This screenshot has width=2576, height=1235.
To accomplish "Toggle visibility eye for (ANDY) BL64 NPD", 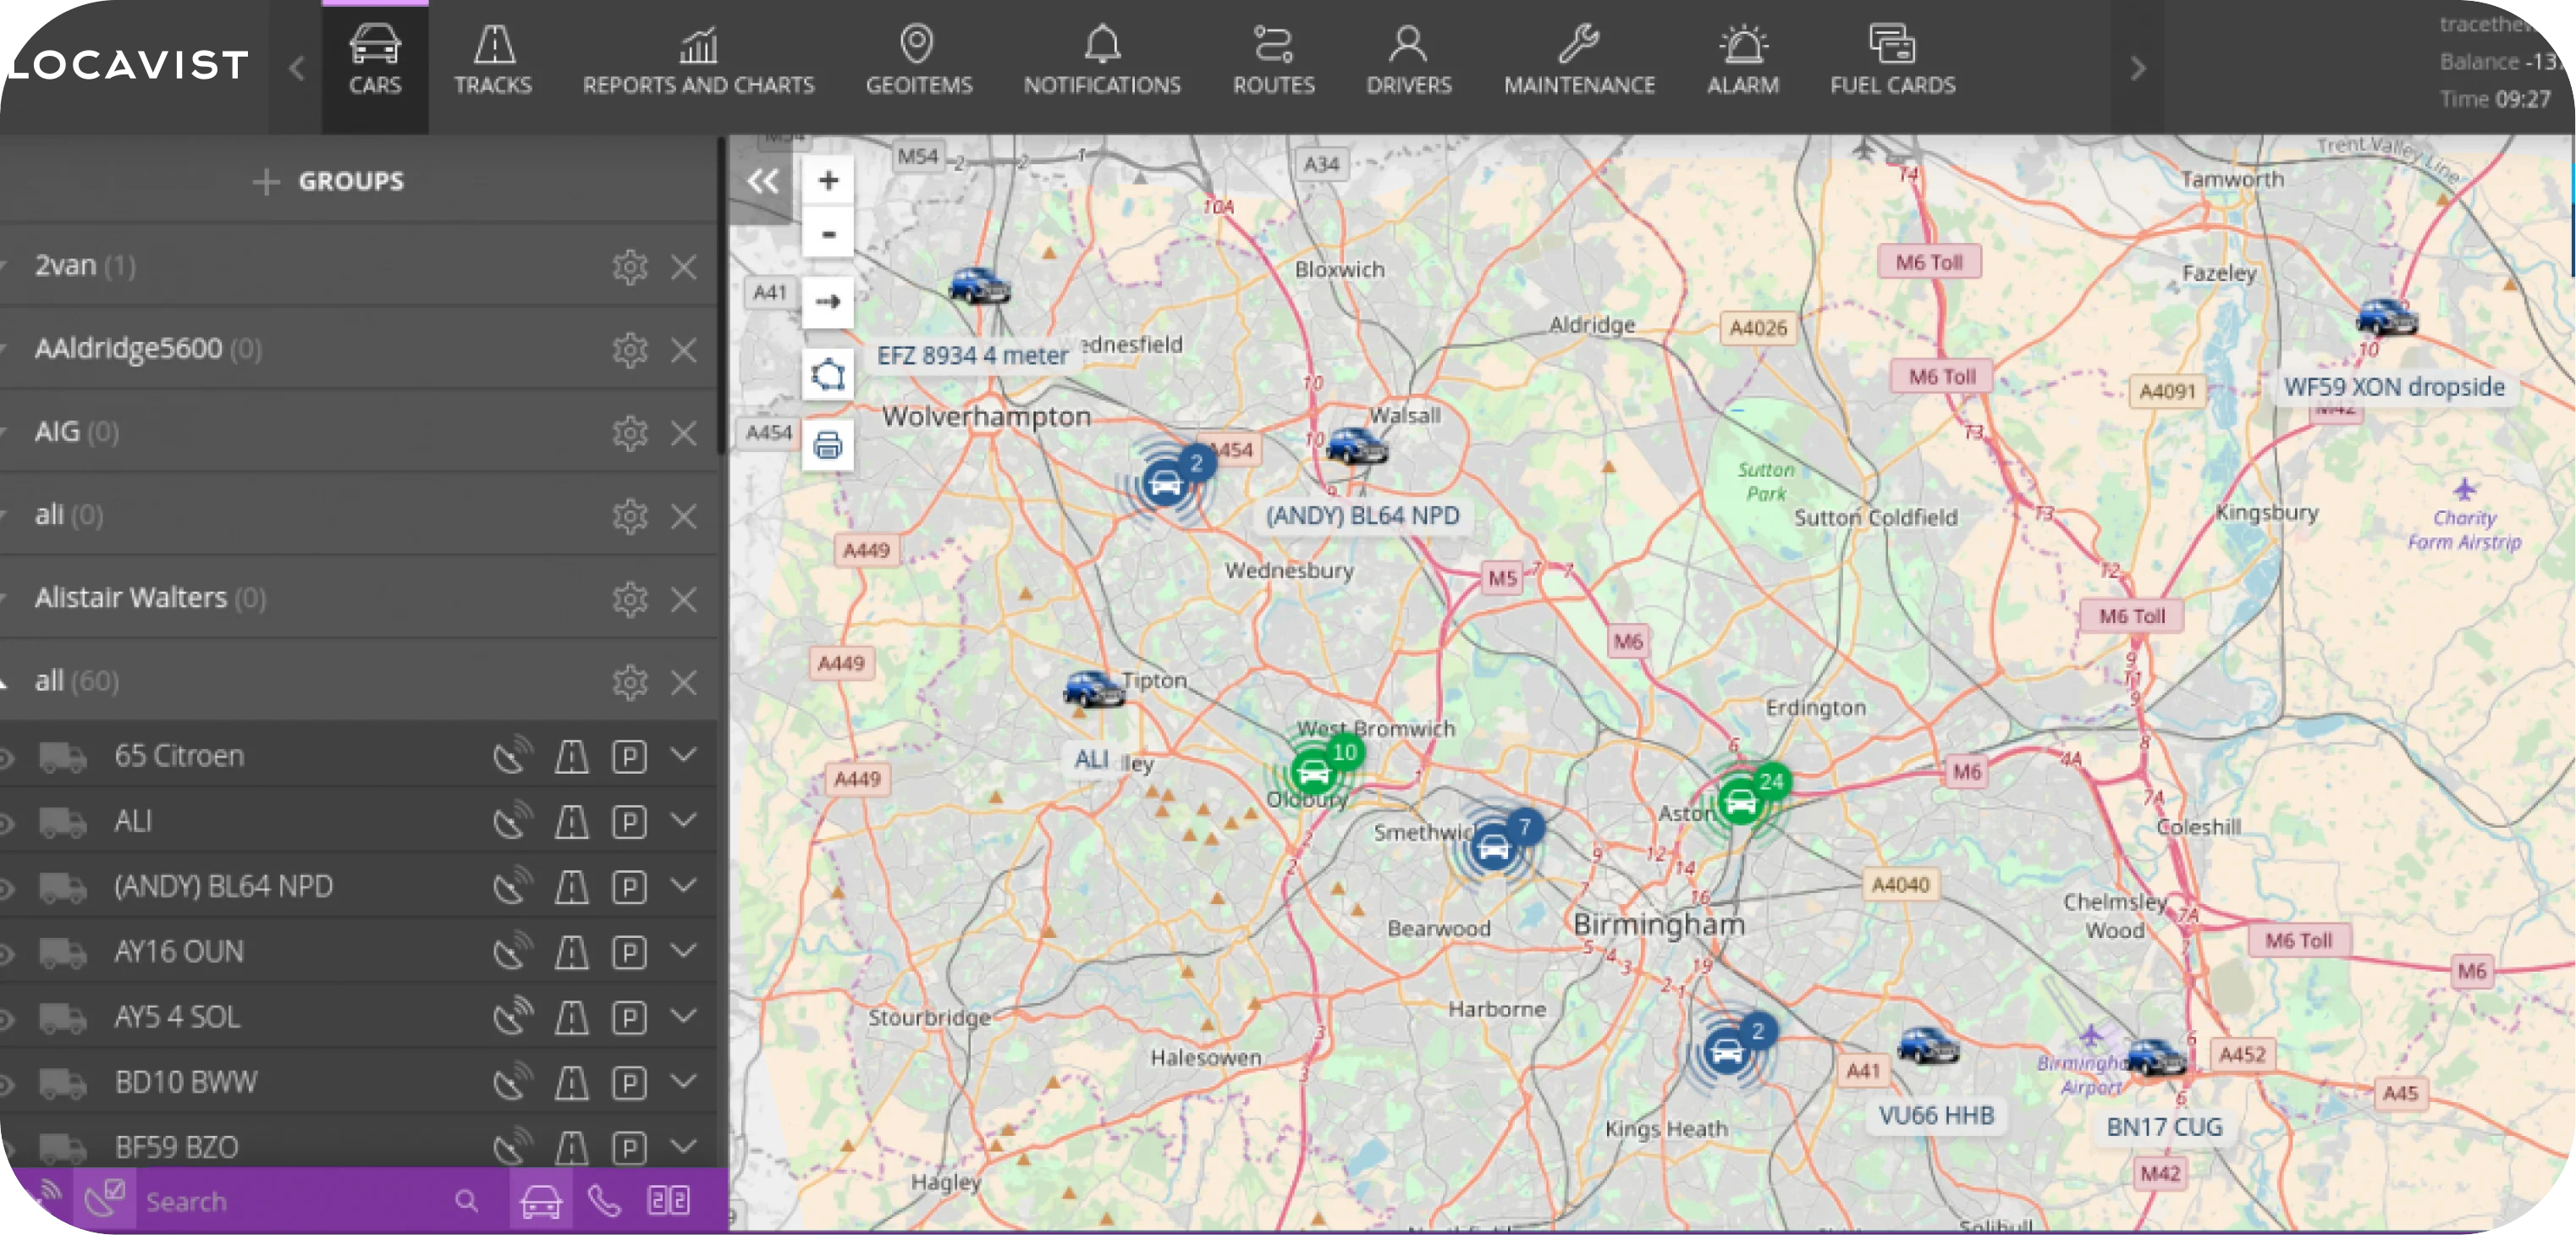I will pos(6,888).
